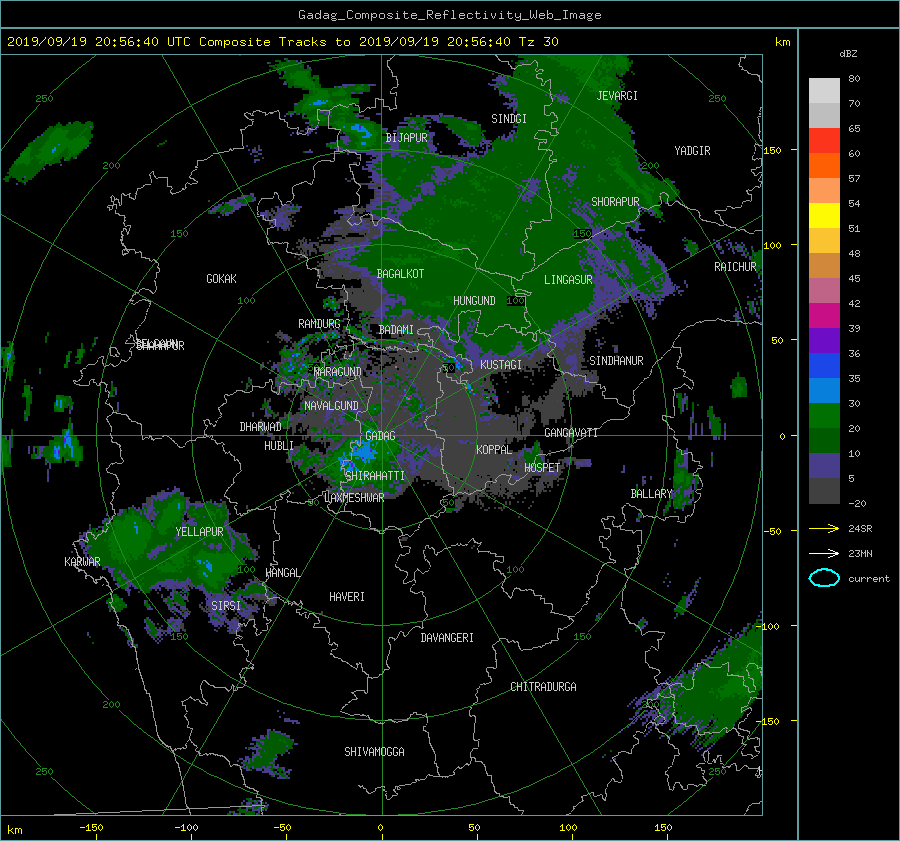Viewport: 900px width, 841px height.
Task: Click the KOPPAL city label
Action: pyautogui.click(x=494, y=450)
